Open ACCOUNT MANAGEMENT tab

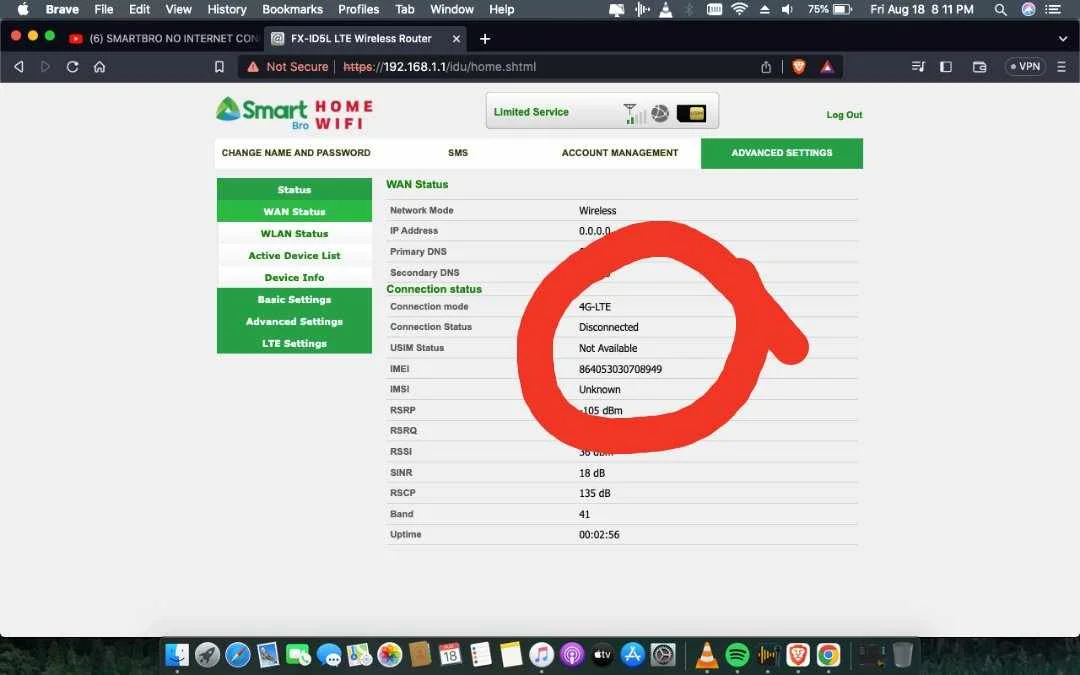620,153
